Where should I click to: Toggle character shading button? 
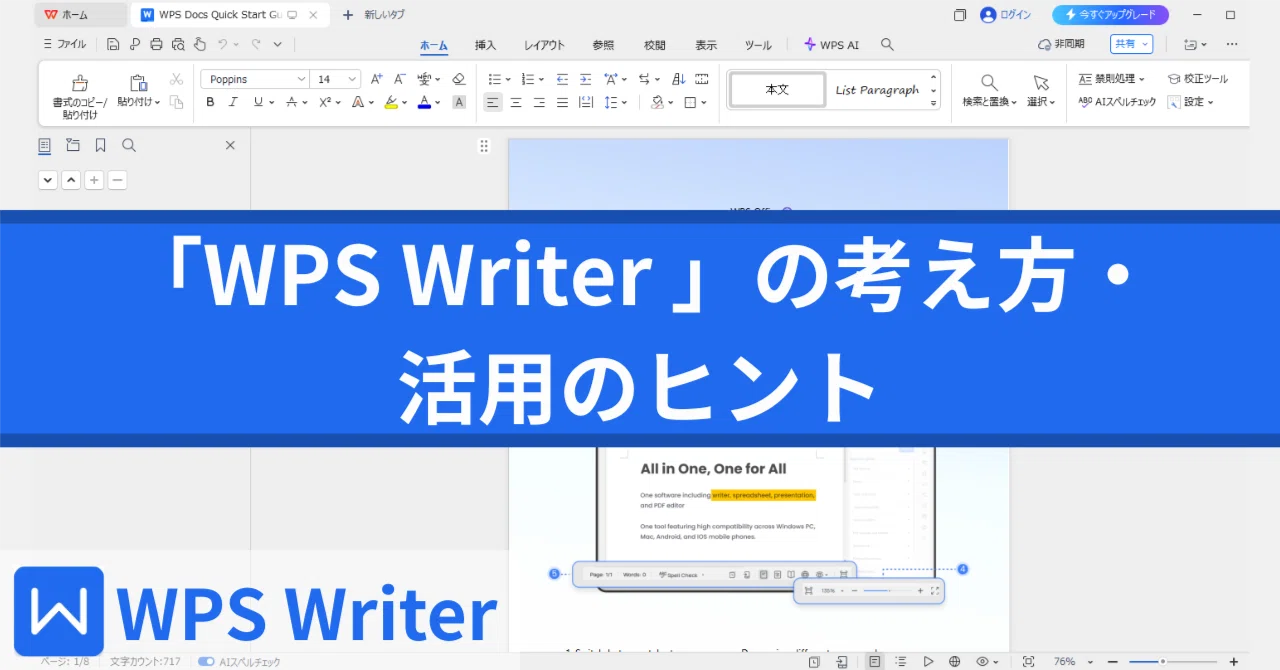[459, 102]
